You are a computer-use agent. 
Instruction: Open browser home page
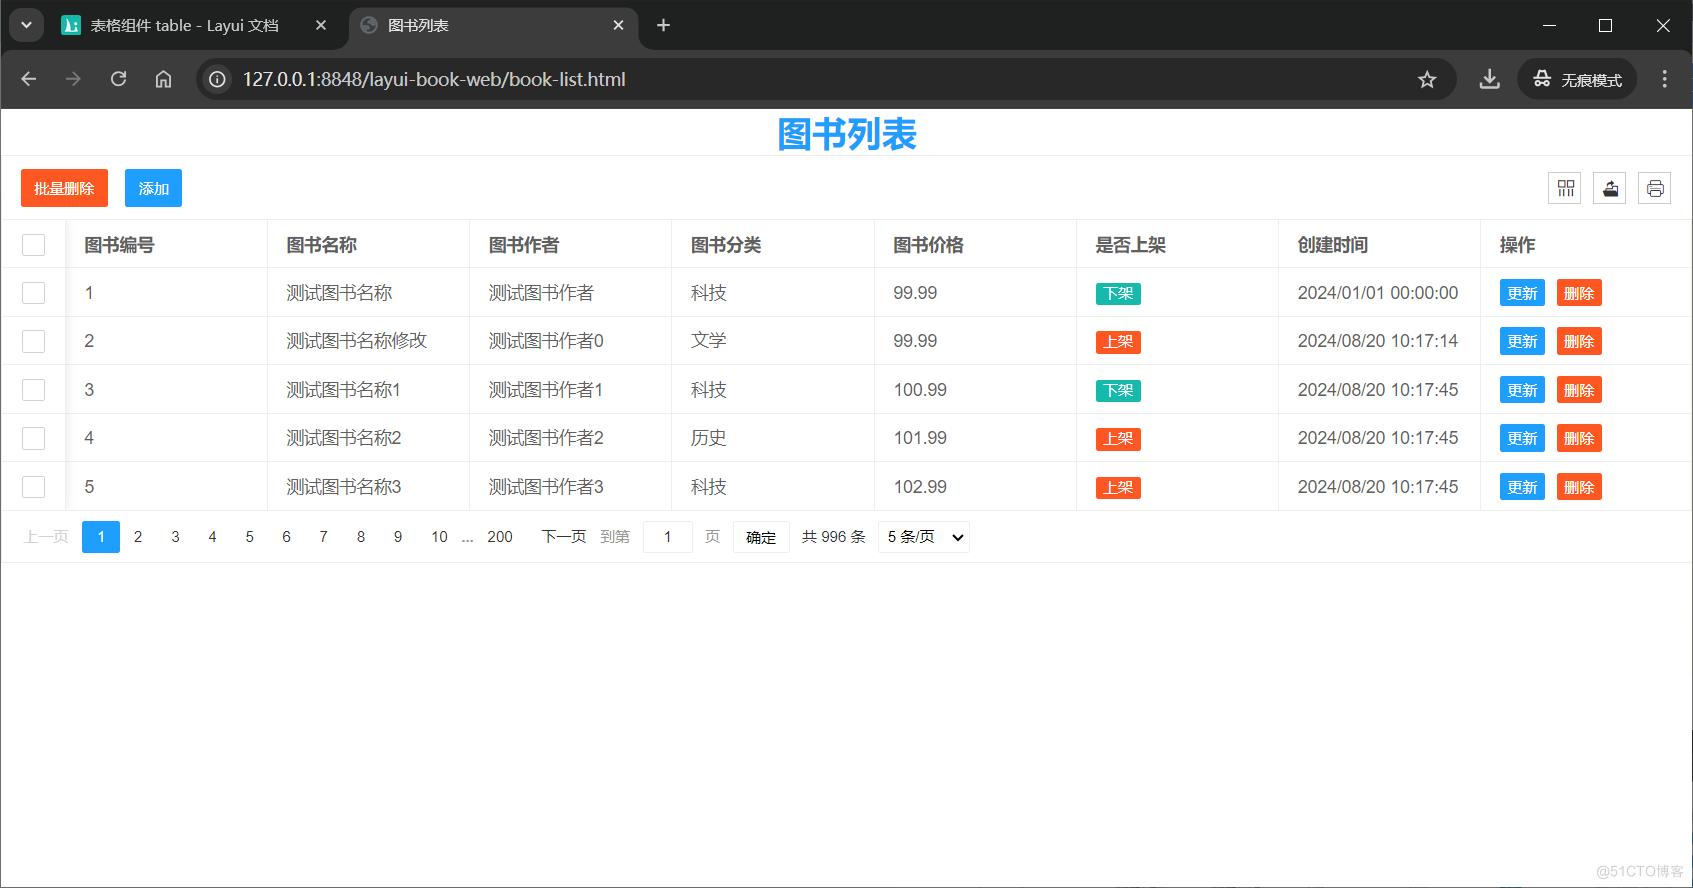click(163, 79)
